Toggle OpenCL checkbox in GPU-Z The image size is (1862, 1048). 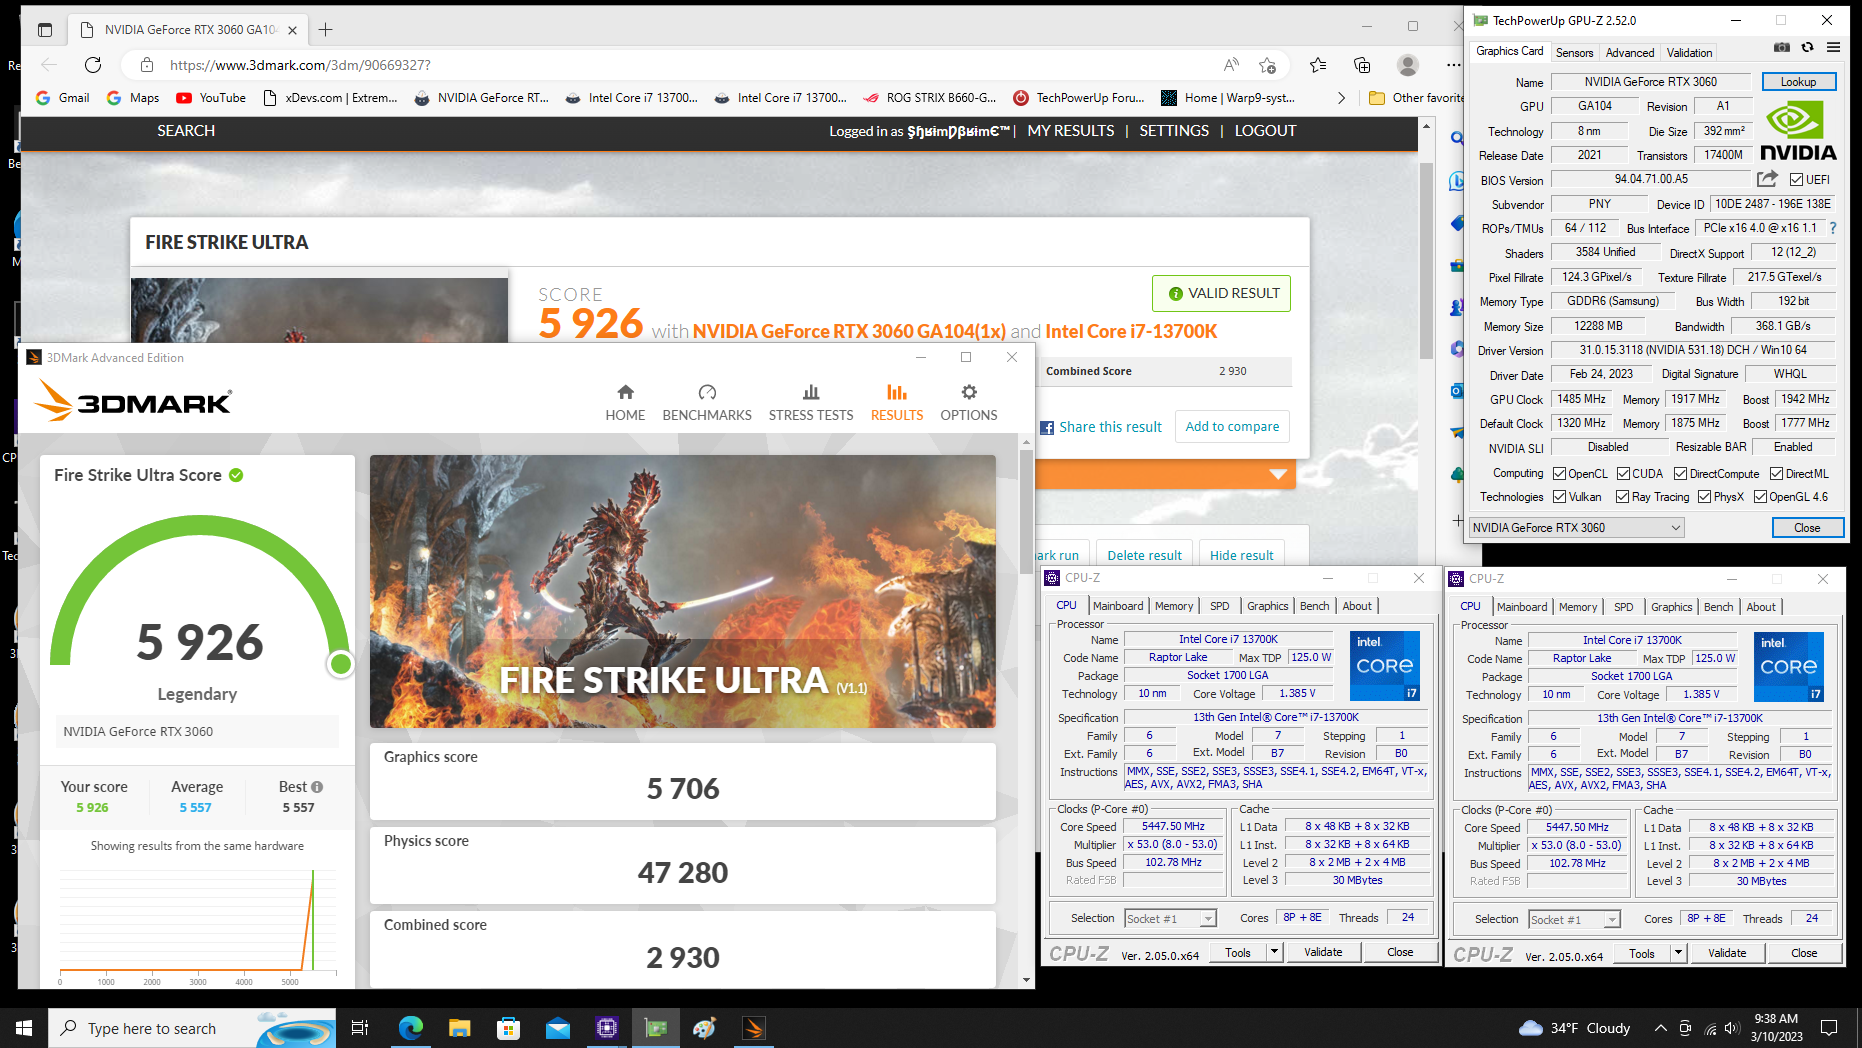[x=1559, y=474]
